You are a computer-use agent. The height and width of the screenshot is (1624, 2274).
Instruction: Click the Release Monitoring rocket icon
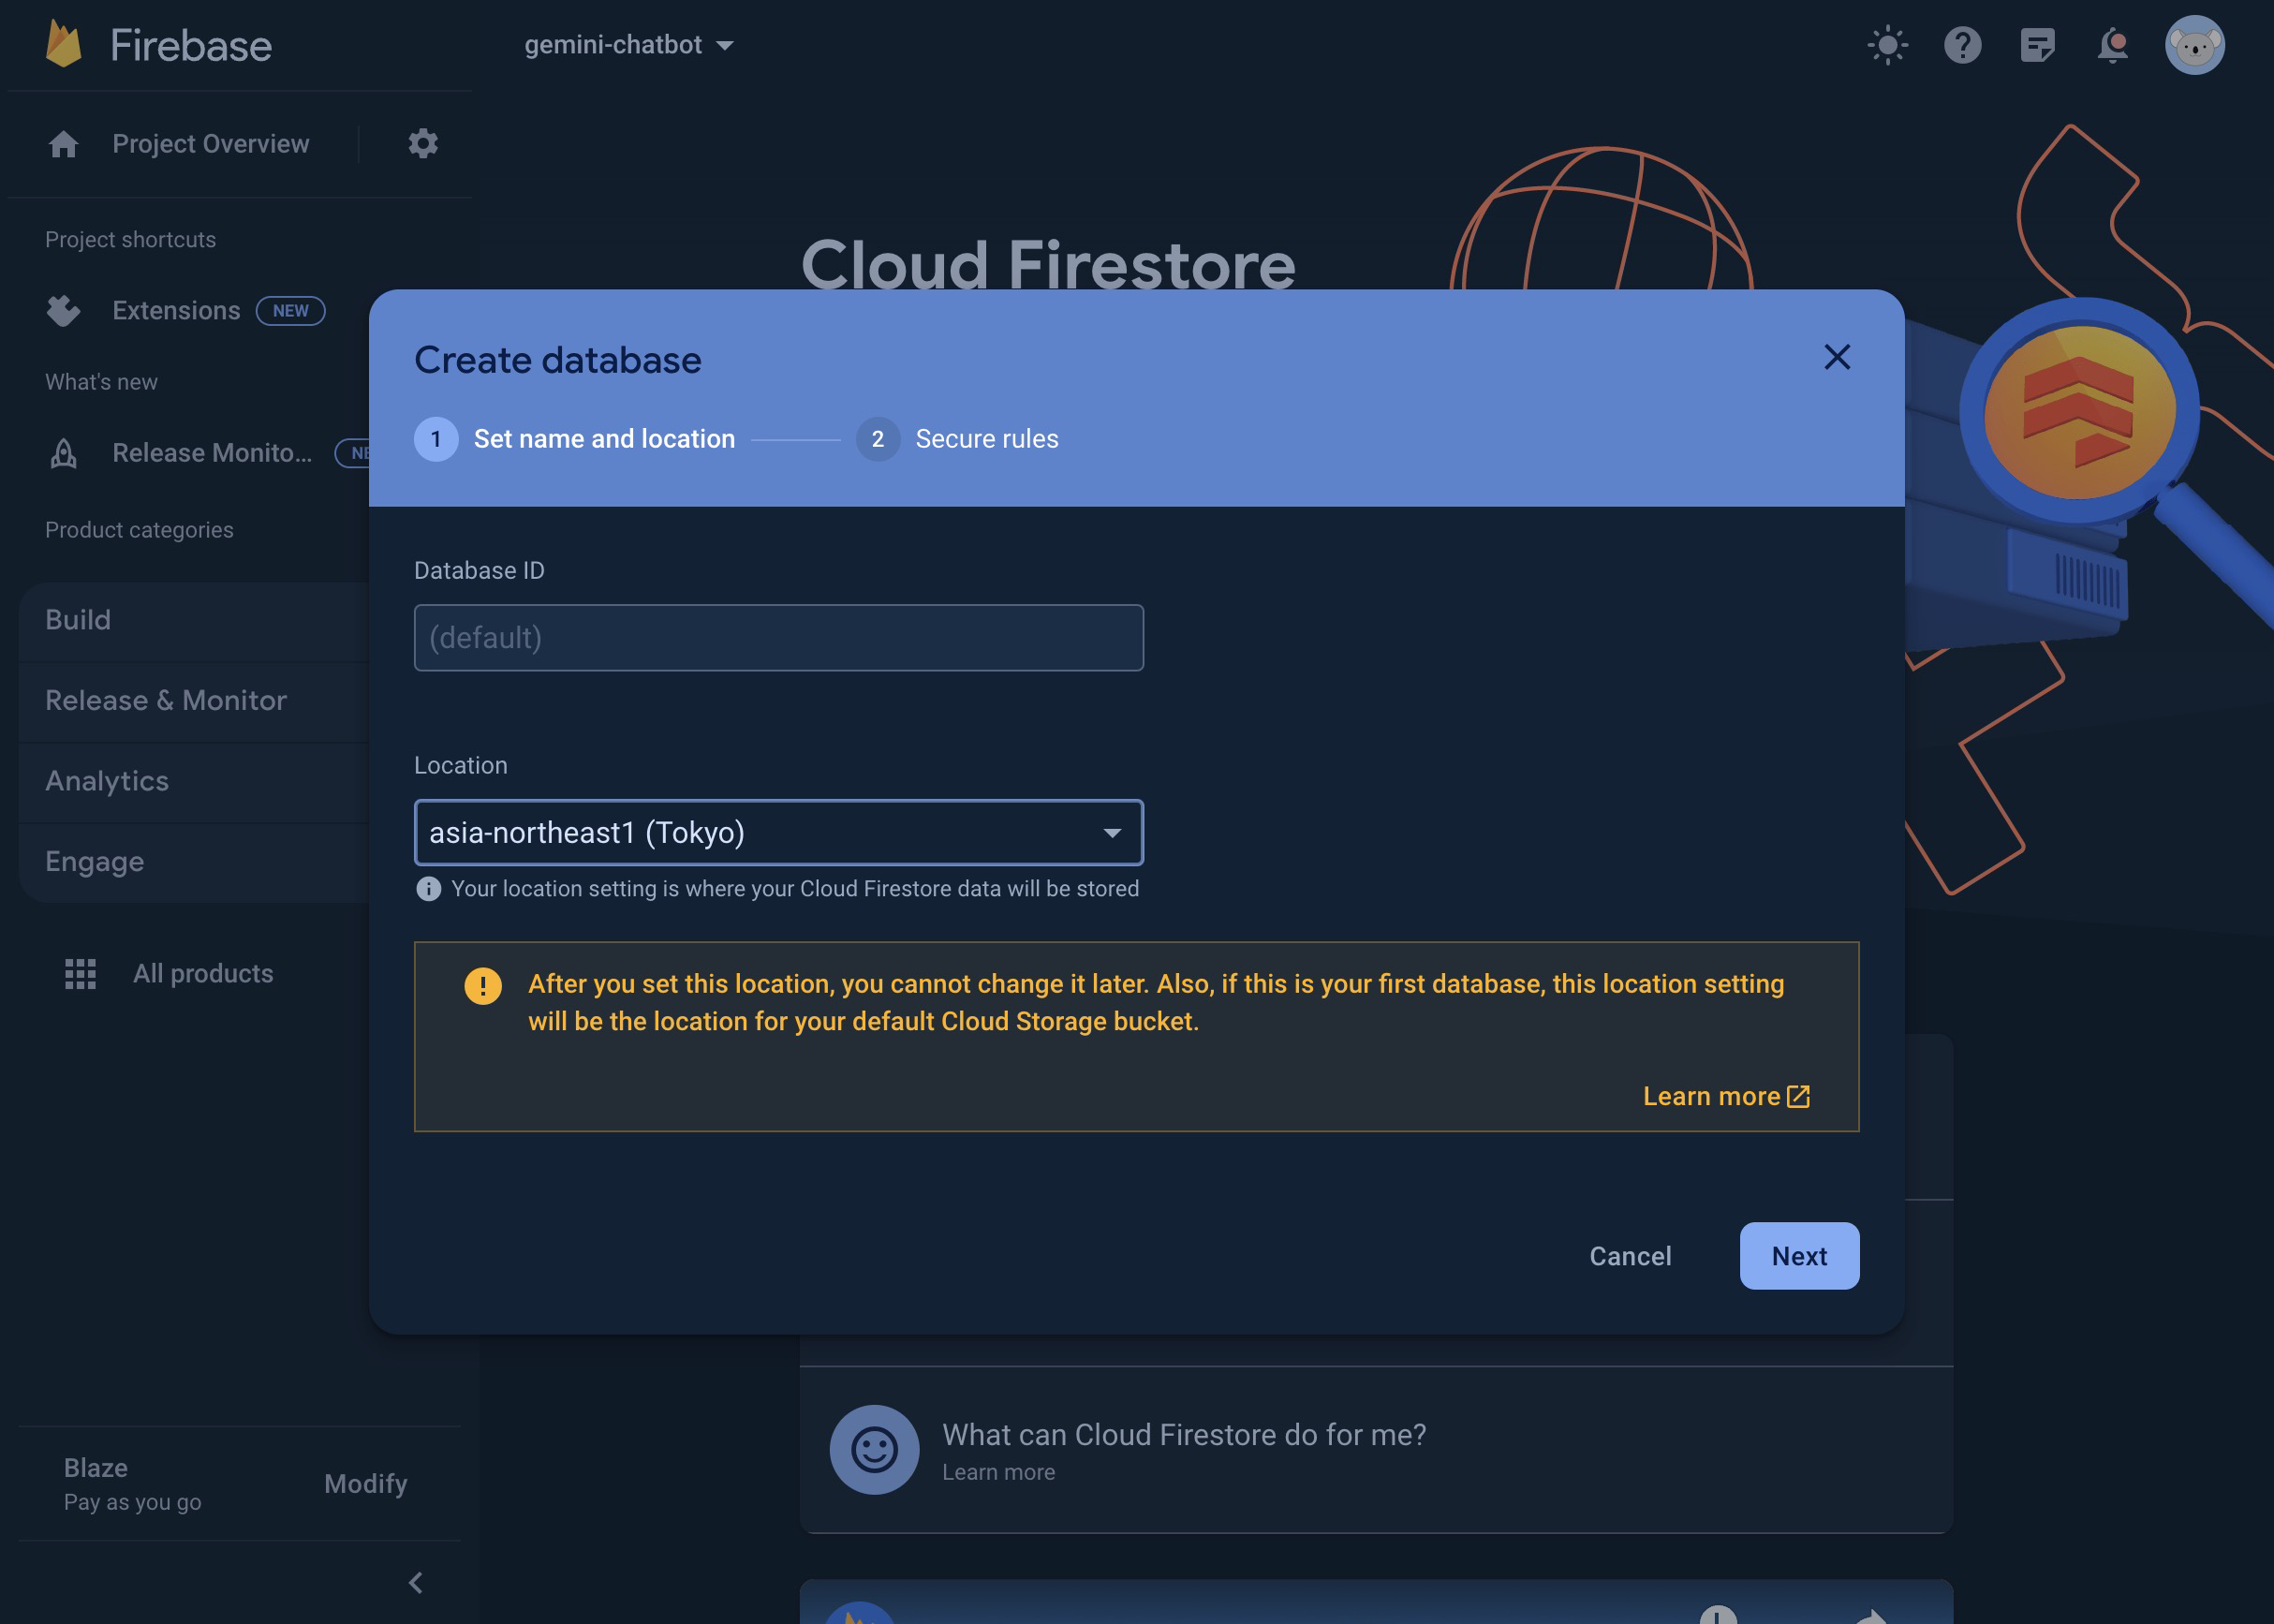point(63,453)
